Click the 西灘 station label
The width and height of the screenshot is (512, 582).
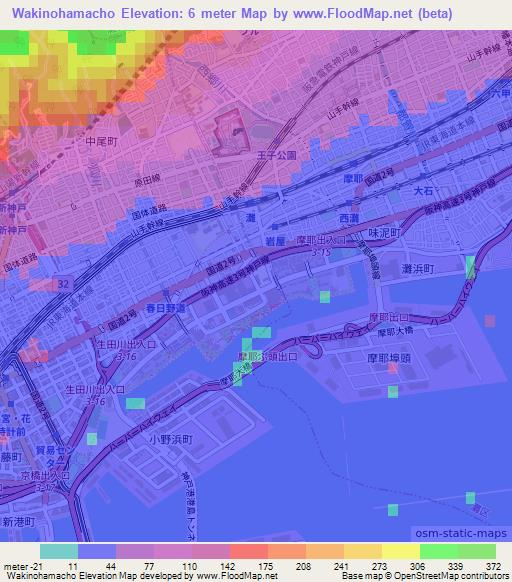pyautogui.click(x=349, y=219)
